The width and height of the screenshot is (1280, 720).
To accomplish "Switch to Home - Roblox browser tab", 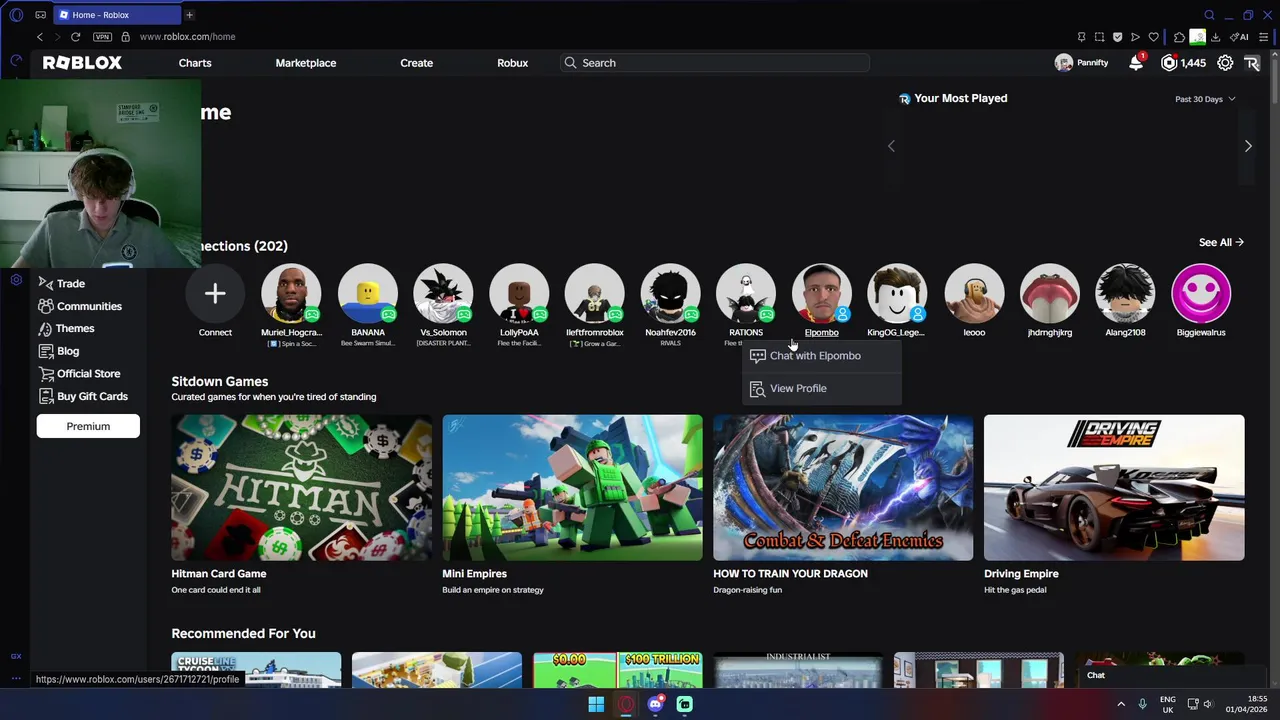I will (115, 15).
